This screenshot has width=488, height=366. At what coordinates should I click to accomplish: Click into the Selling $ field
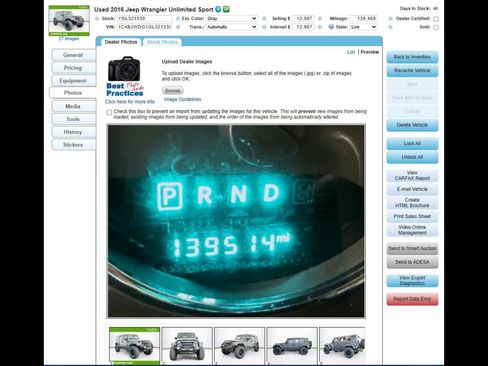303,19
